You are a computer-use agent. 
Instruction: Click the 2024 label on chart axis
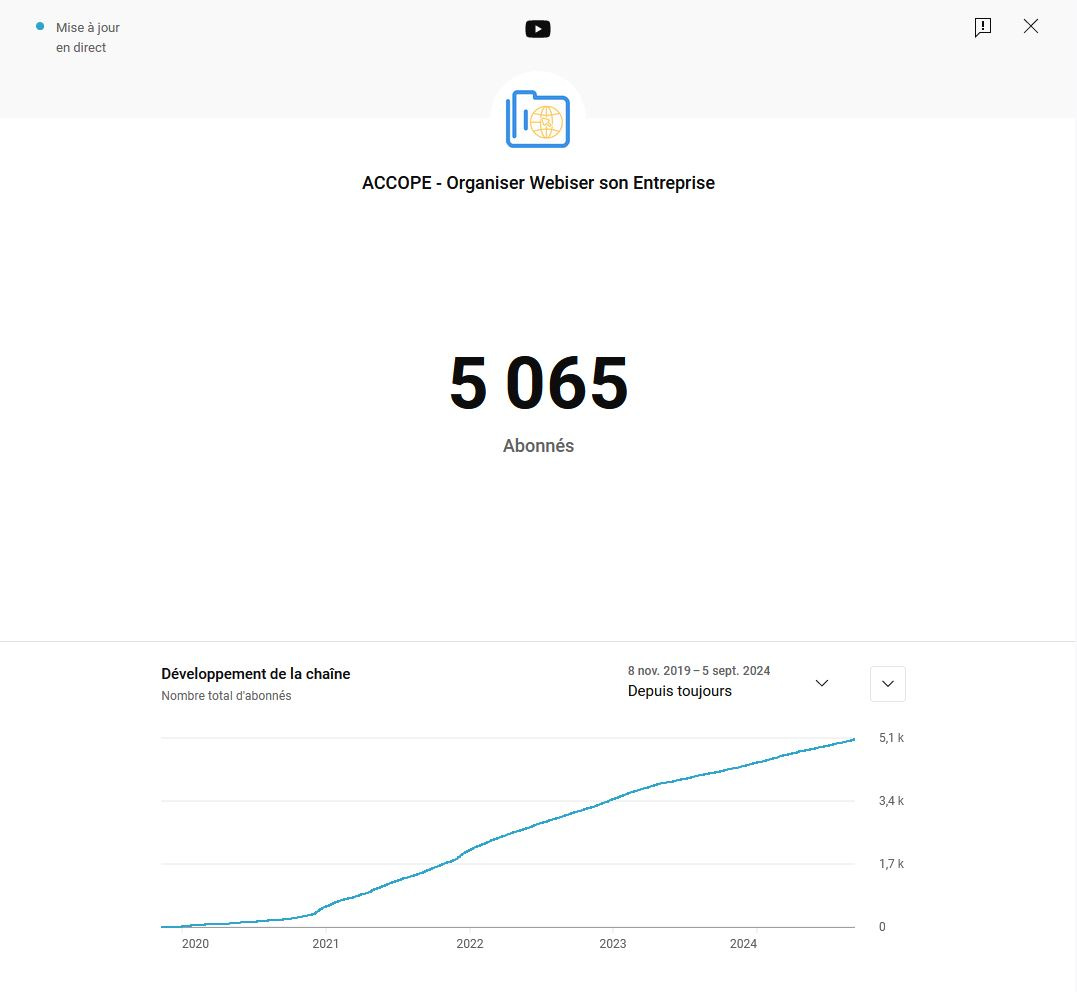coord(743,944)
